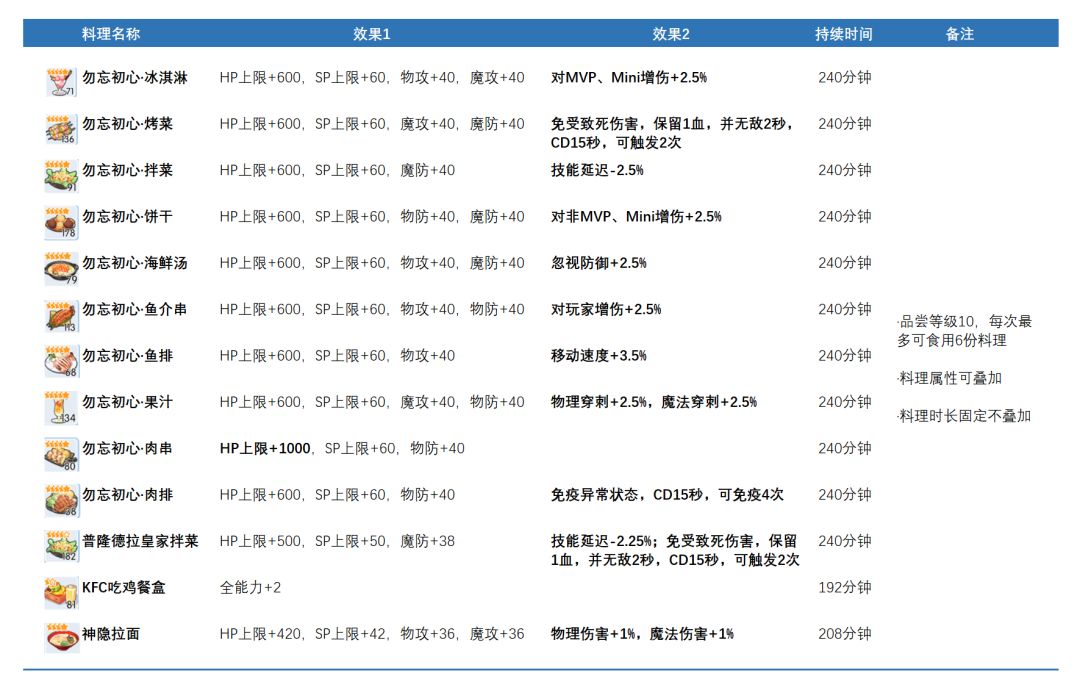The image size is (1080, 690).
Task: Click the bold HP上限+1000 value
Action: click(265, 448)
